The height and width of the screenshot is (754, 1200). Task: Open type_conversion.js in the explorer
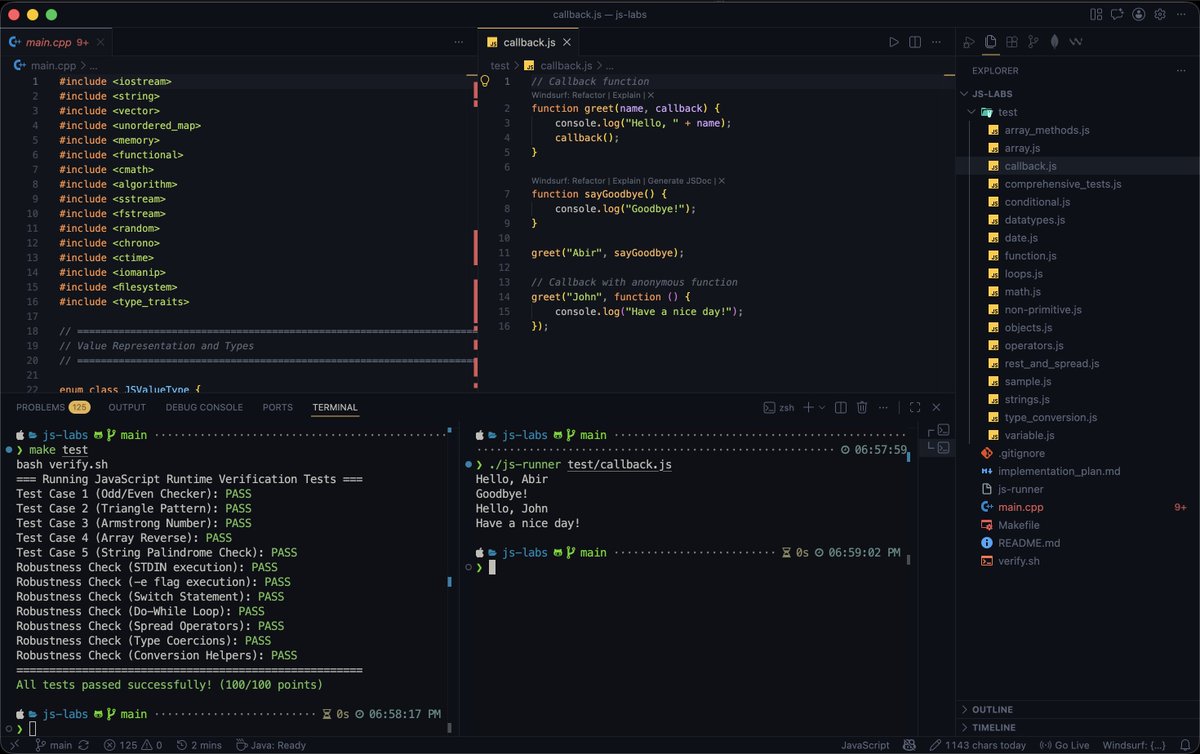click(x=1075, y=417)
